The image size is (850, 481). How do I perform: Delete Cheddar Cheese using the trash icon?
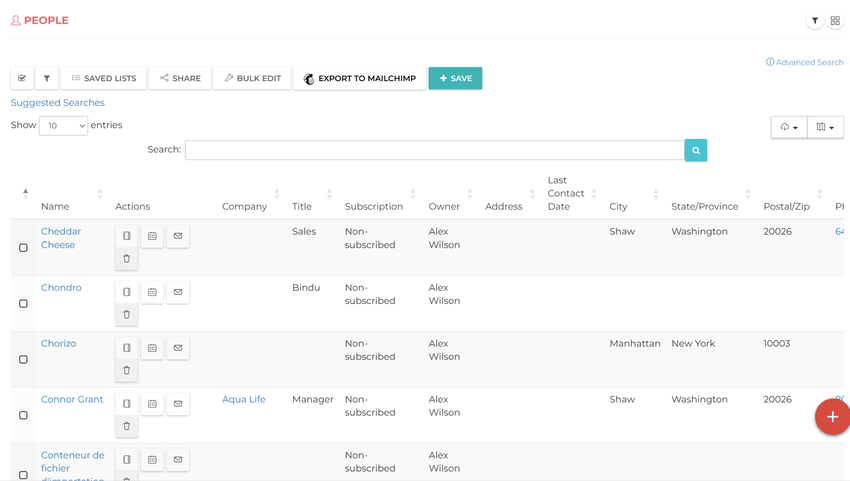click(127, 259)
